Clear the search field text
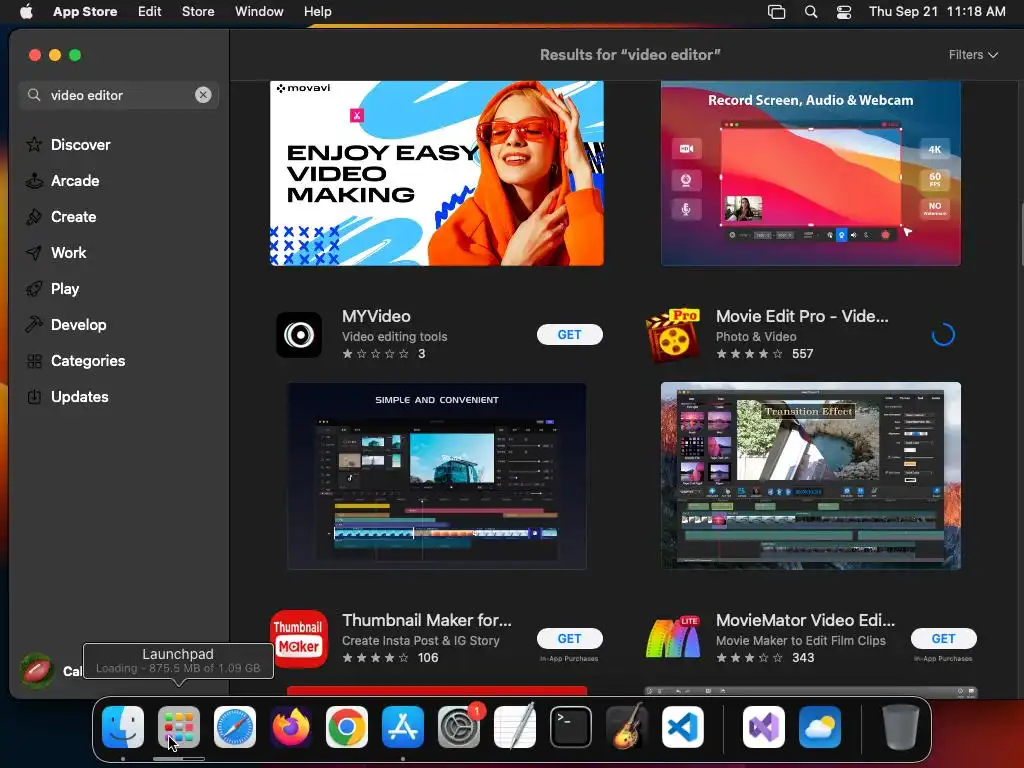The width and height of the screenshot is (1024, 768). click(x=203, y=95)
